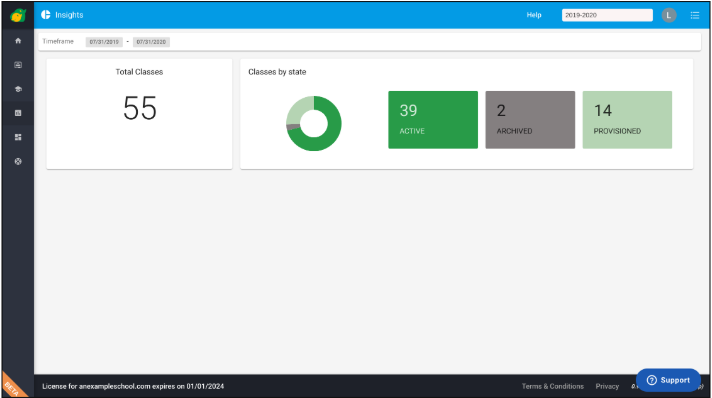Click the 14 Provisioned classes tile
The height and width of the screenshot is (398, 712).
coord(627,120)
